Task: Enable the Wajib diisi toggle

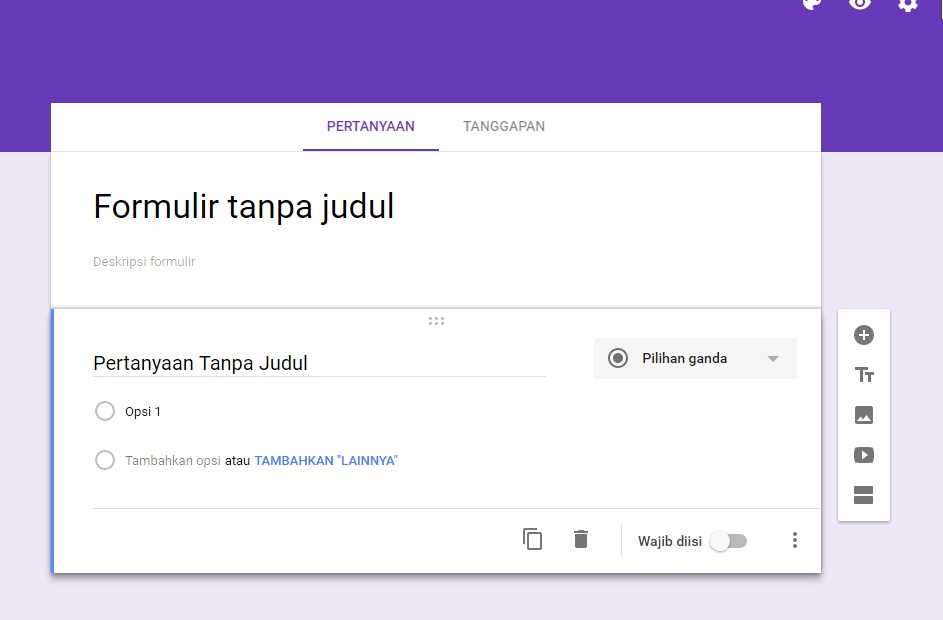Action: (728, 540)
